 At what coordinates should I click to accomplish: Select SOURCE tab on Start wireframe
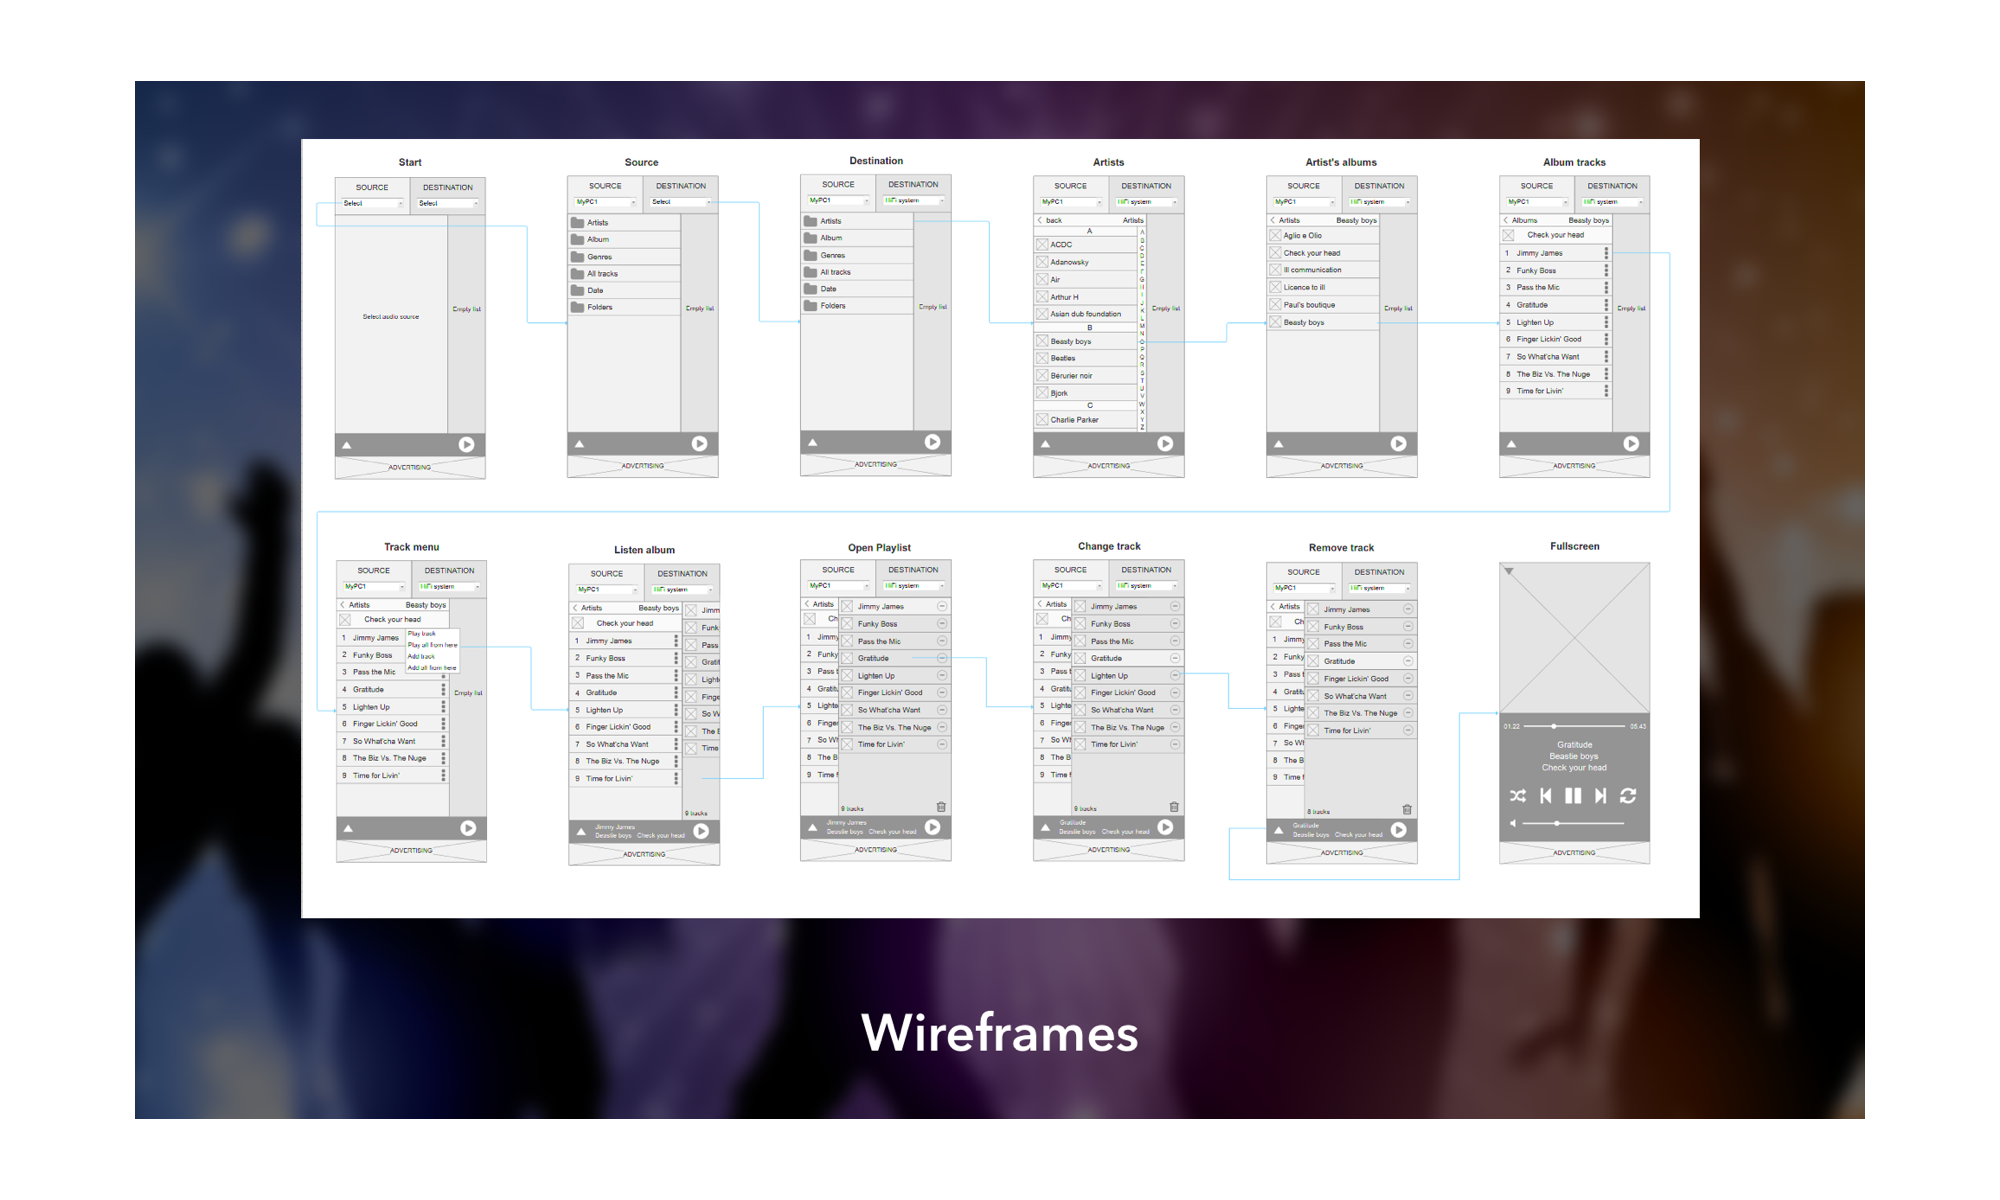[x=372, y=187]
